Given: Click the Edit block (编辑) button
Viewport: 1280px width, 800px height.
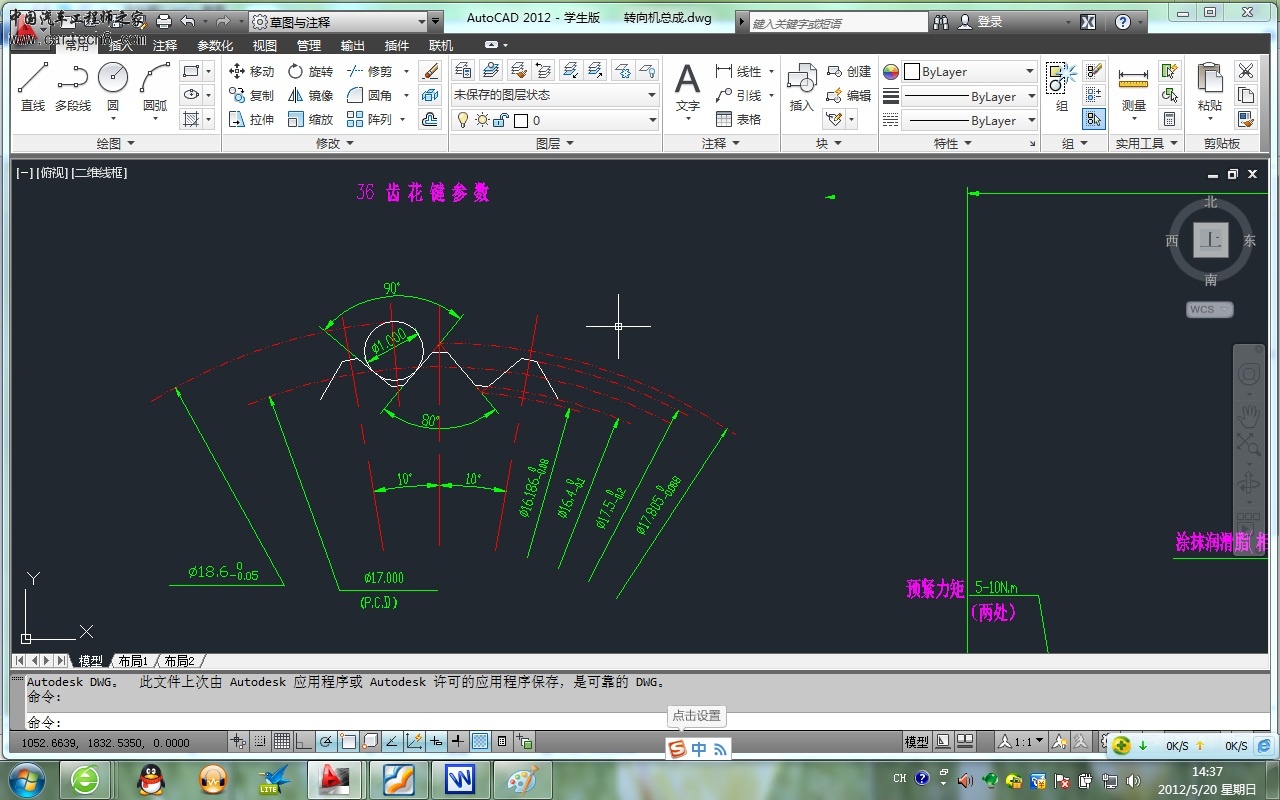Looking at the screenshot, I should point(849,95).
